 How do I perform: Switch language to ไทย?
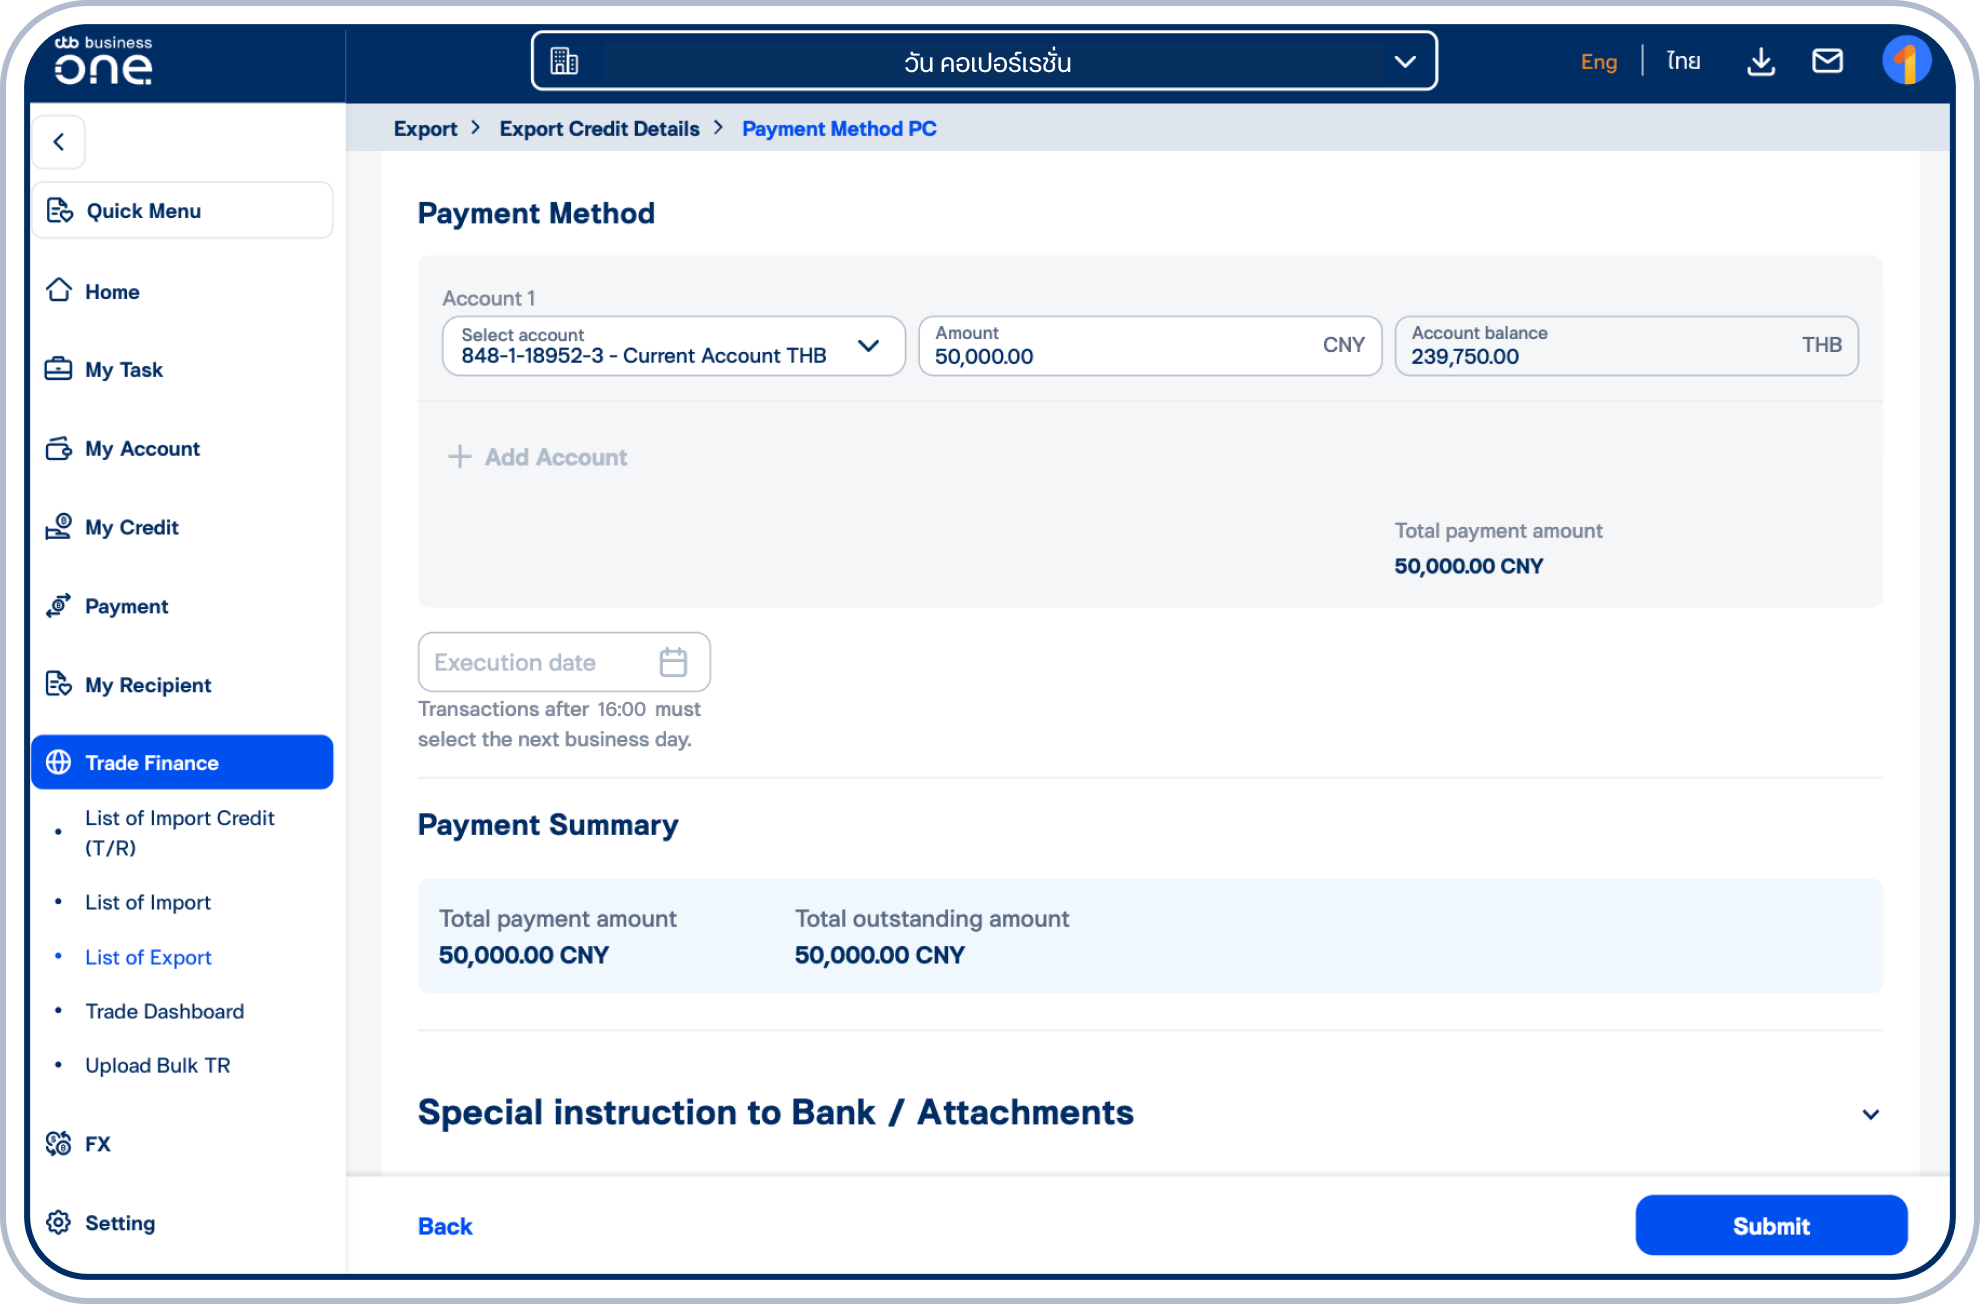point(1684,61)
